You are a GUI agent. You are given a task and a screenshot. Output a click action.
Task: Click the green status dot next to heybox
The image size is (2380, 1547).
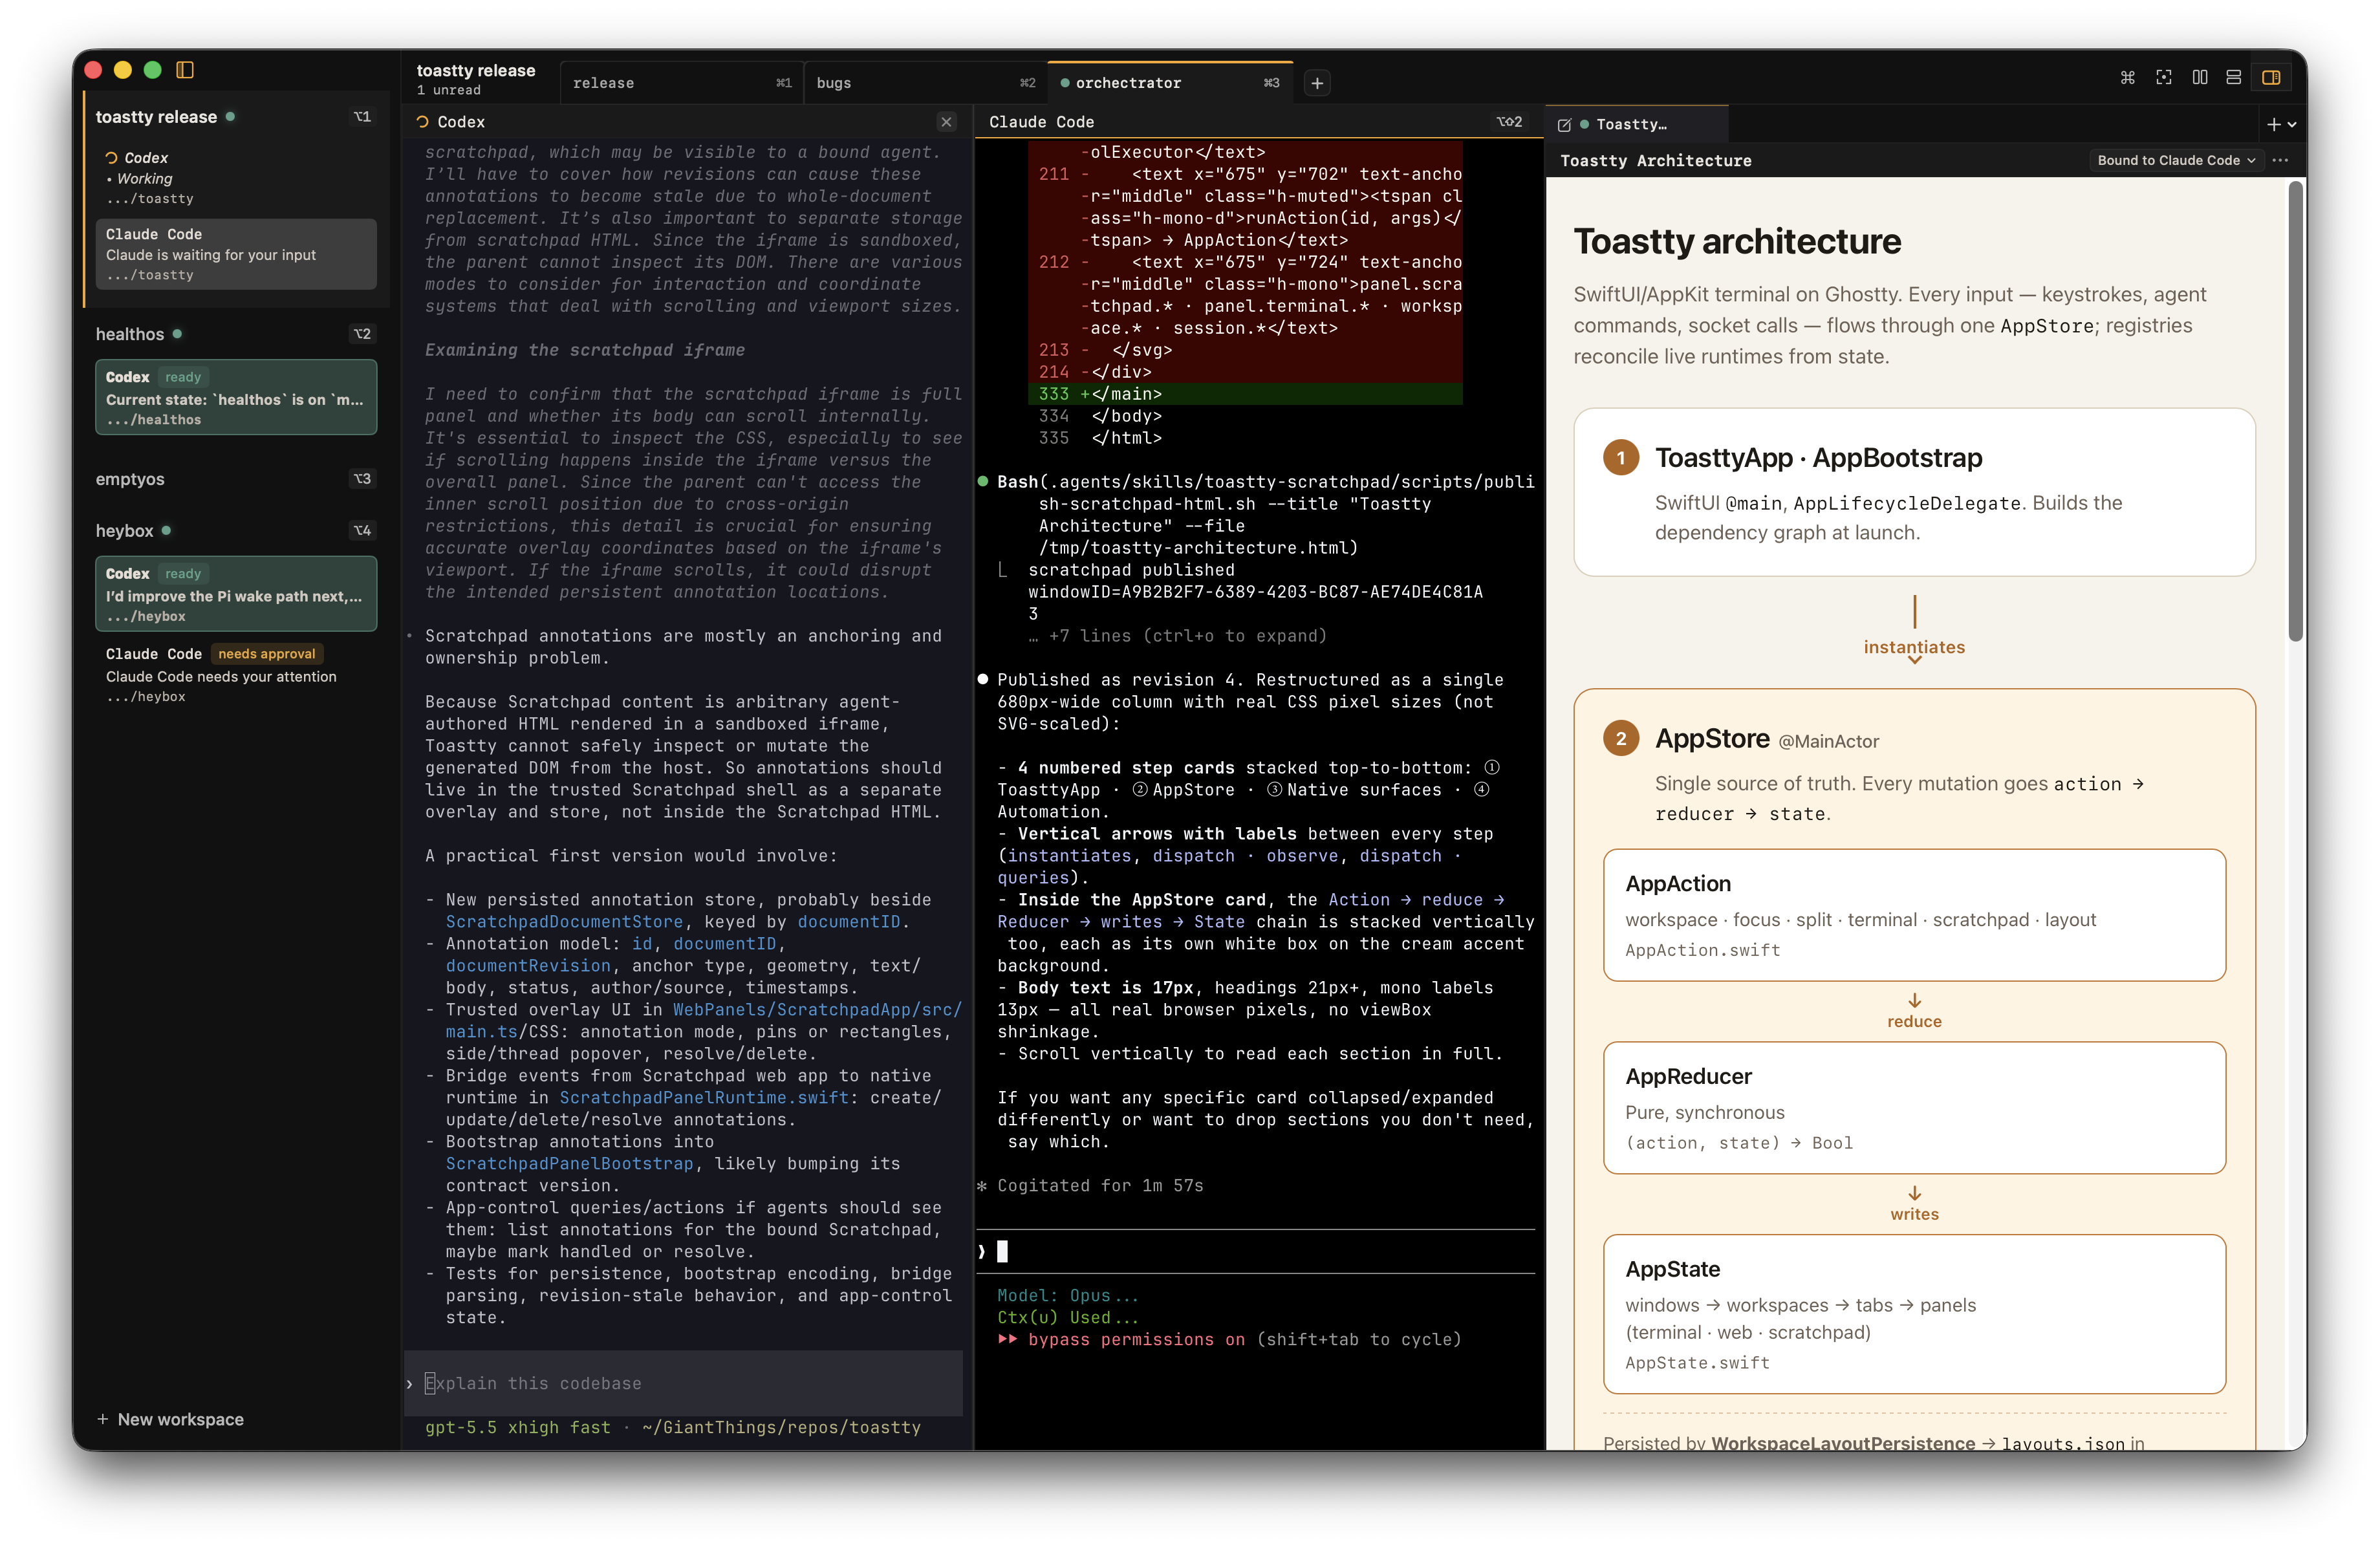pyautogui.click(x=166, y=530)
